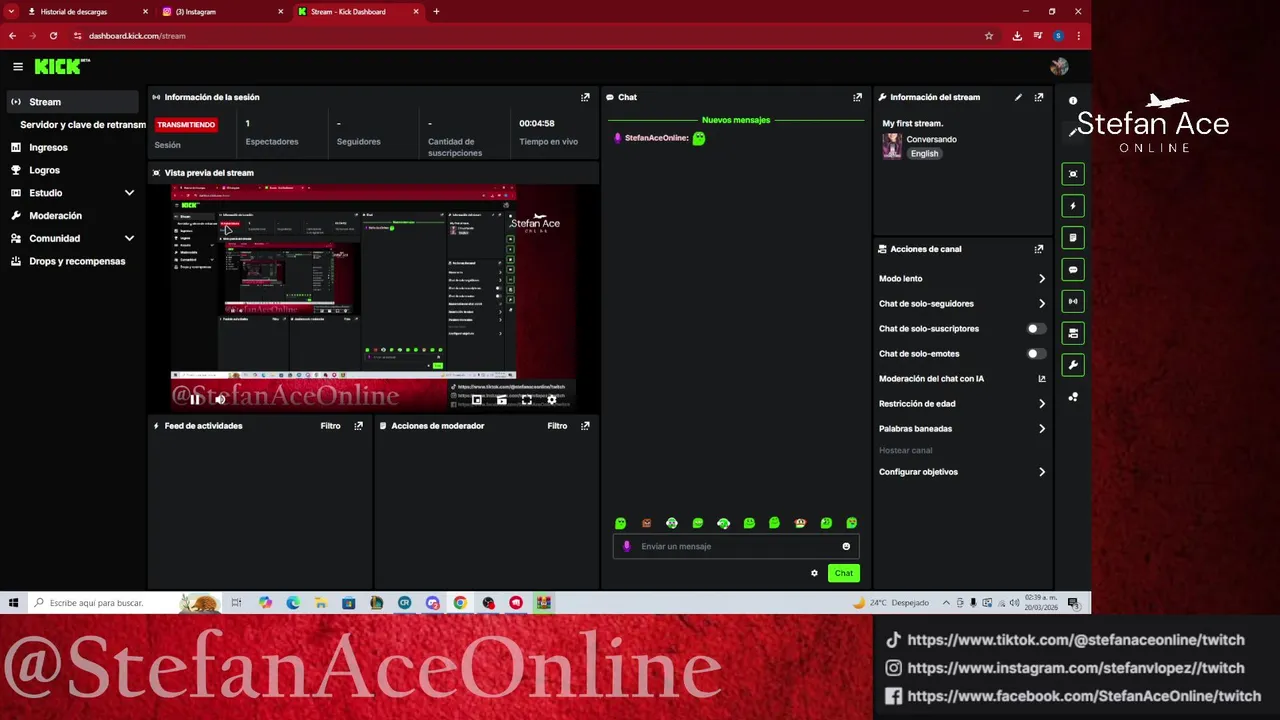Bookmark this page with the star icon
The image size is (1280, 720).
pyautogui.click(x=989, y=36)
